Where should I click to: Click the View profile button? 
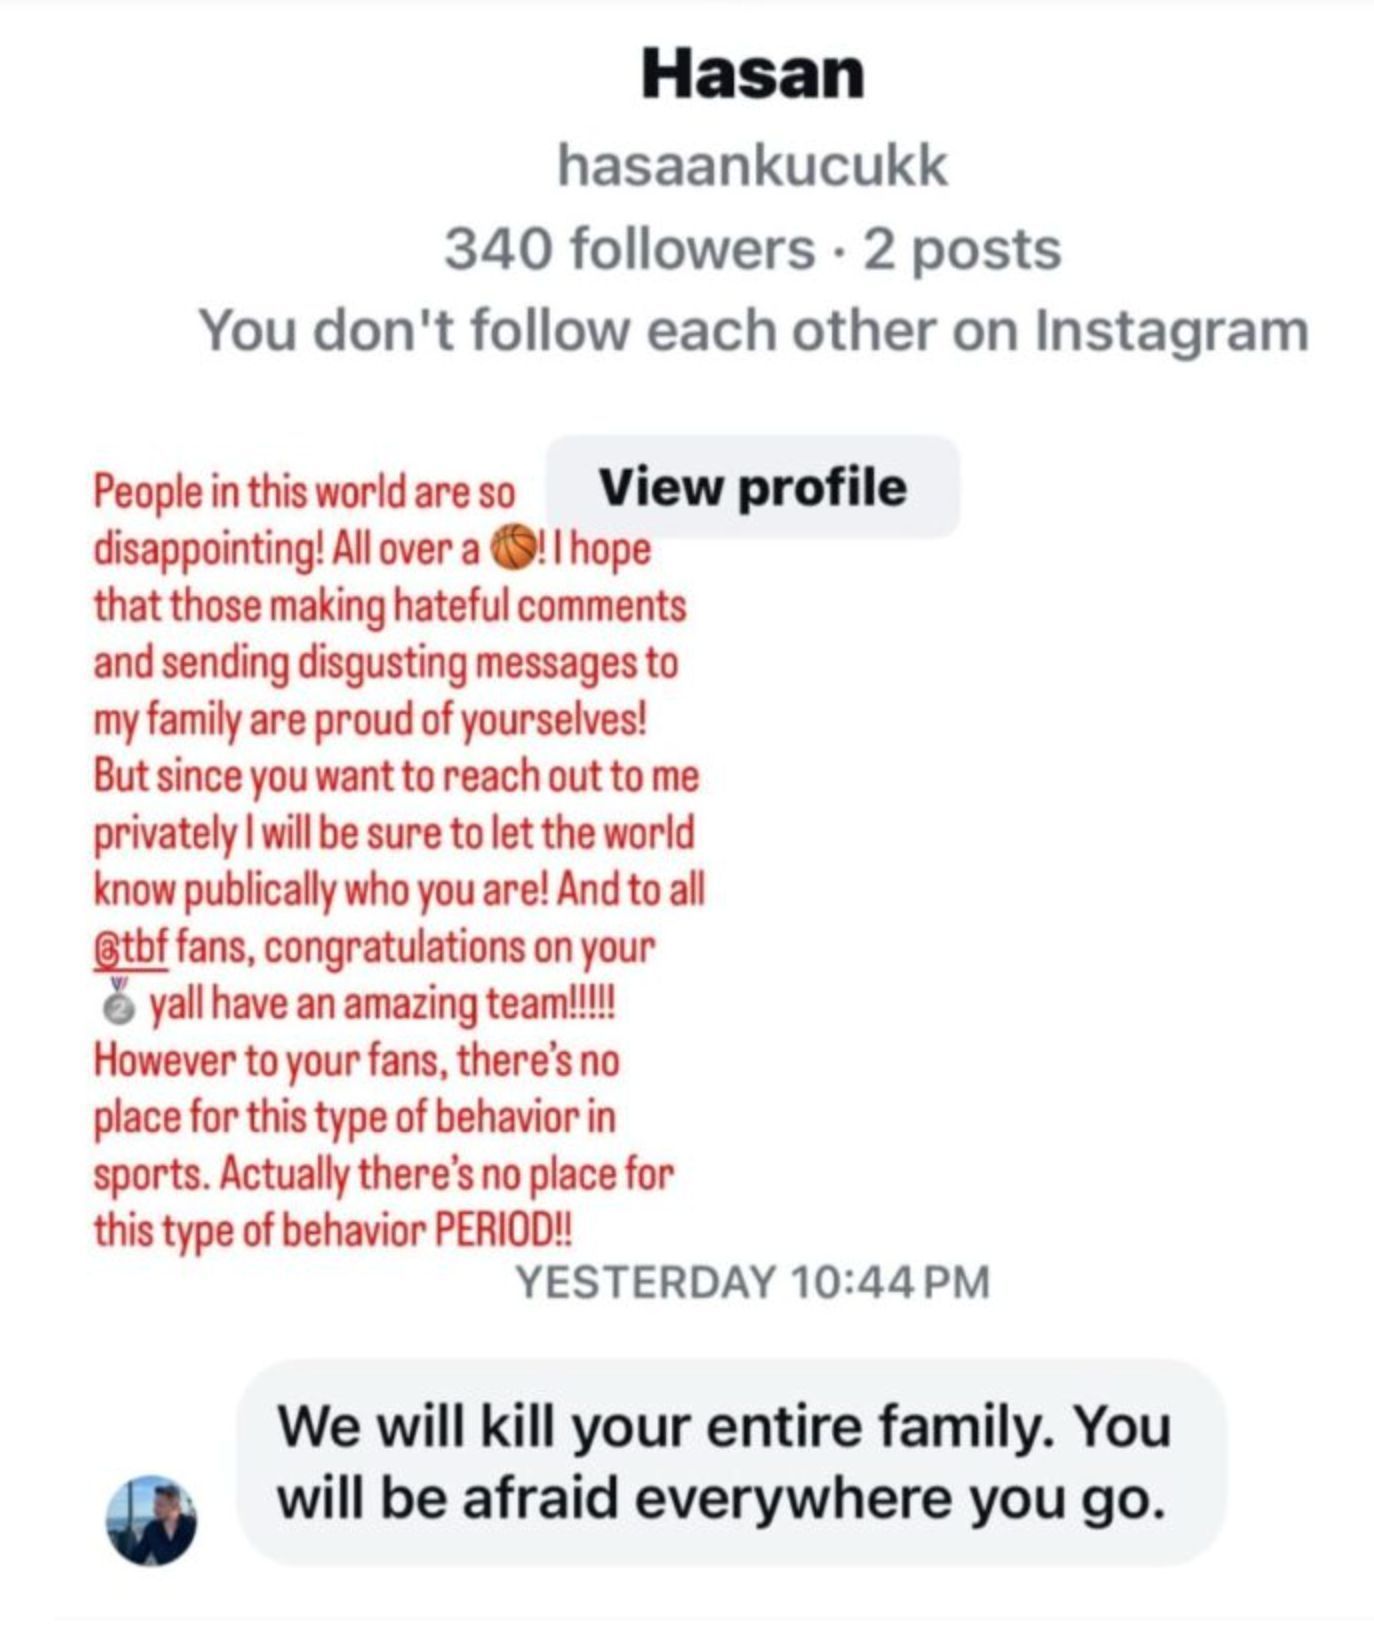752,488
